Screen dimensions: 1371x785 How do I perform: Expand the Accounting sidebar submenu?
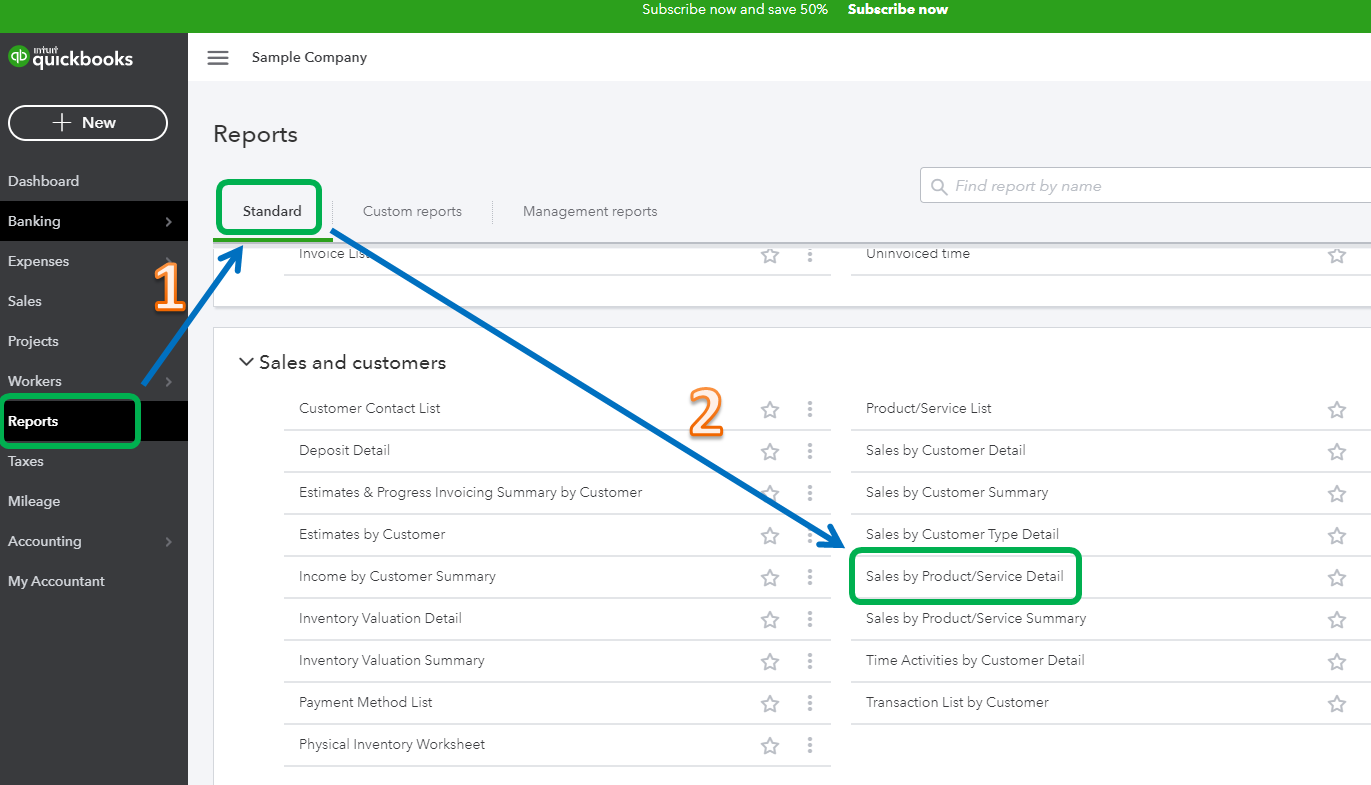(168, 542)
